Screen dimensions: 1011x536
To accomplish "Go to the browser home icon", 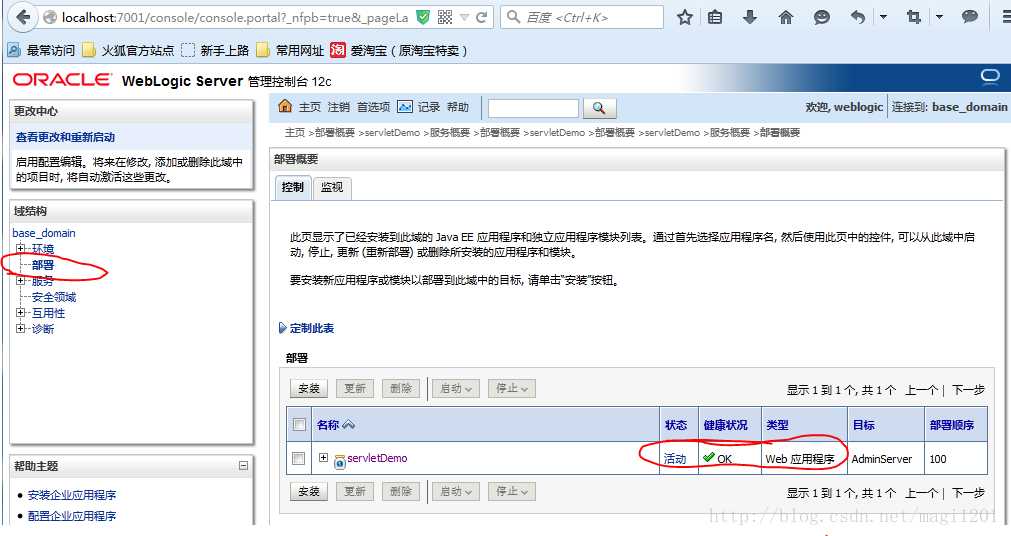I will point(785,17).
